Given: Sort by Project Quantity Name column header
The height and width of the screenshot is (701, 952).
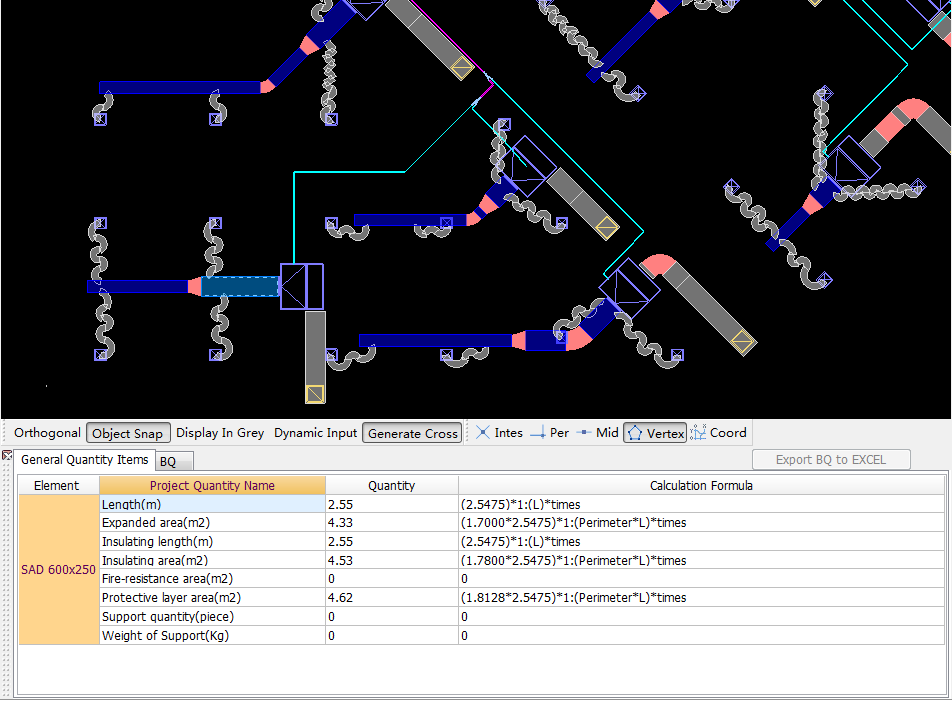Looking at the screenshot, I should [x=212, y=486].
